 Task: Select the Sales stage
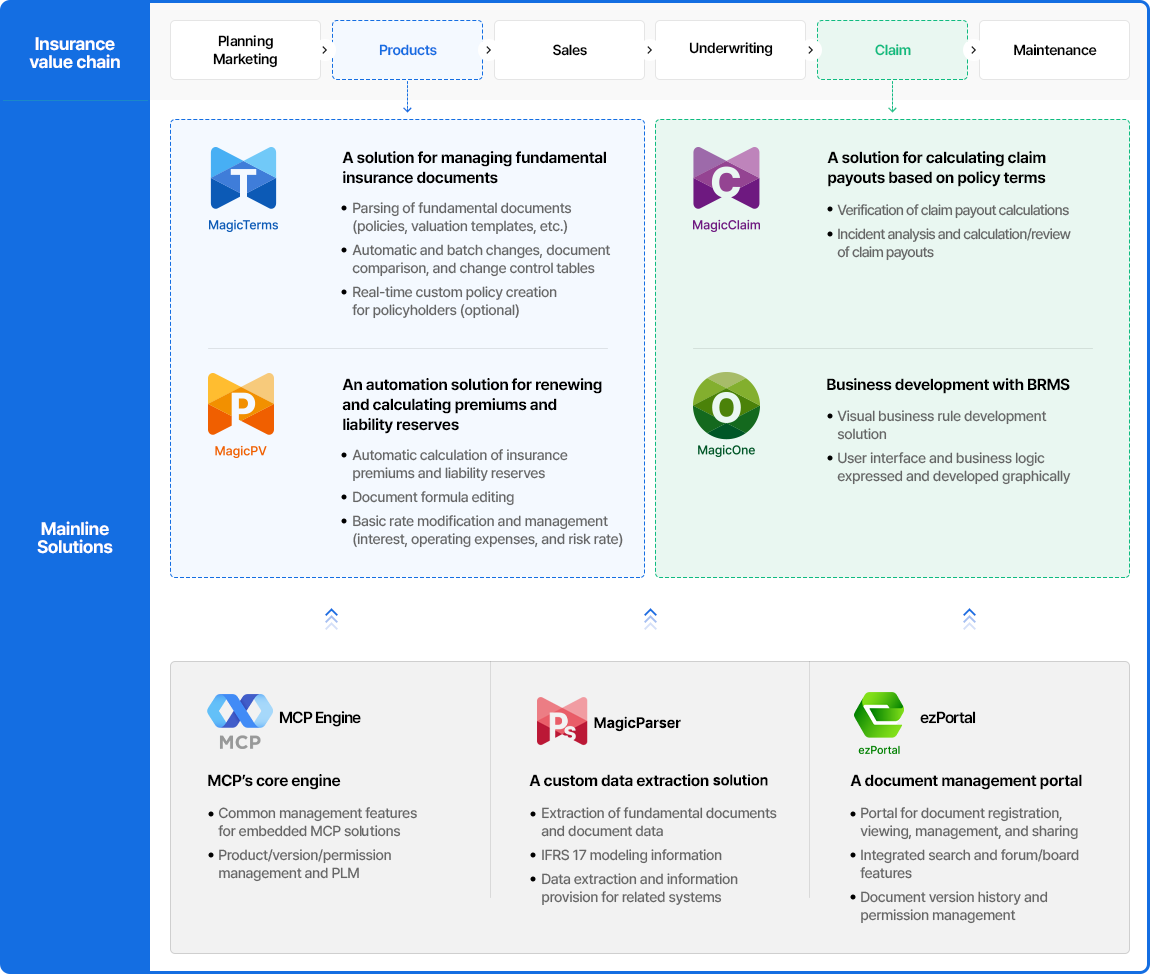coord(569,50)
